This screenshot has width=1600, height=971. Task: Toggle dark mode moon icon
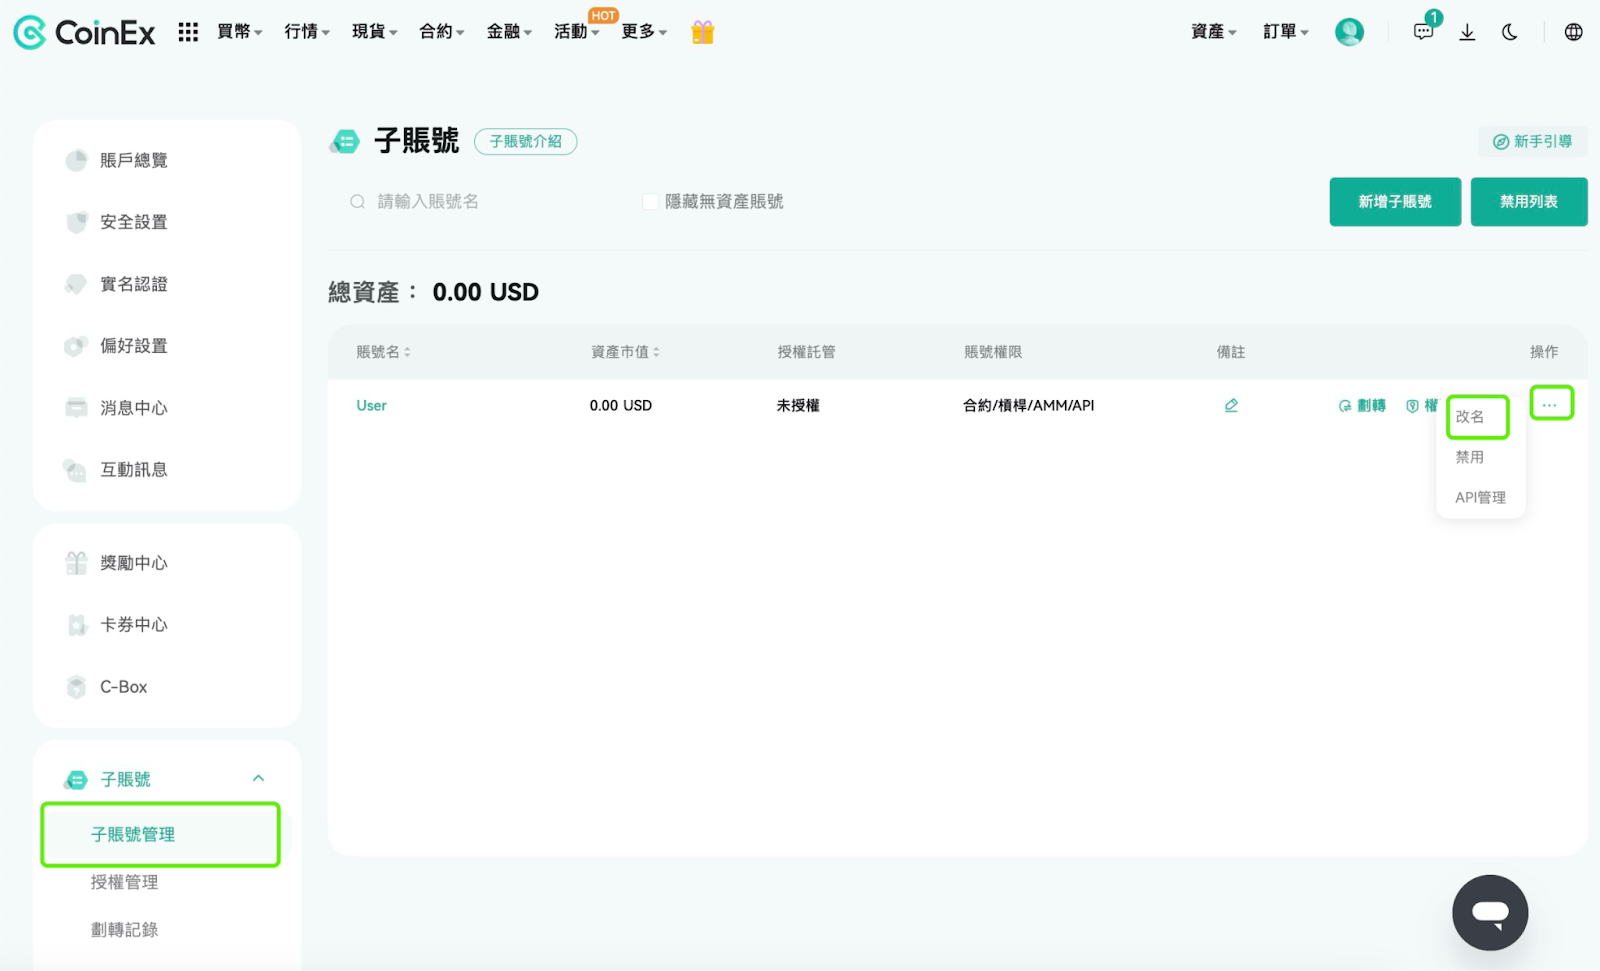pyautogui.click(x=1510, y=32)
